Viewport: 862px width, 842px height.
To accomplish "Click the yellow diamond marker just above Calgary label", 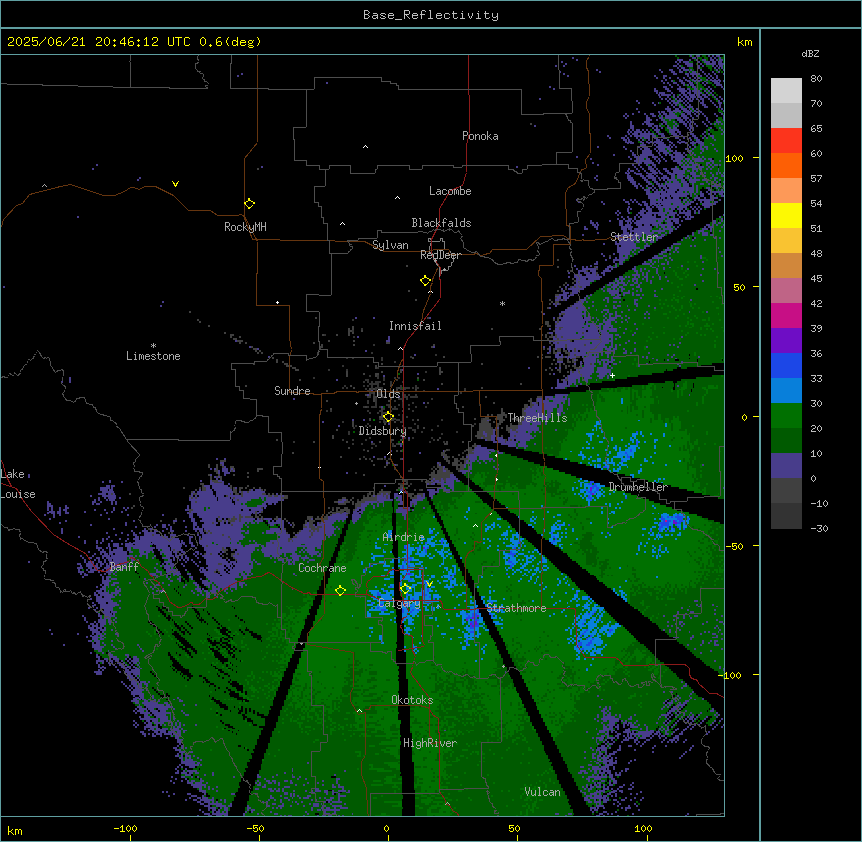I will (x=405, y=589).
